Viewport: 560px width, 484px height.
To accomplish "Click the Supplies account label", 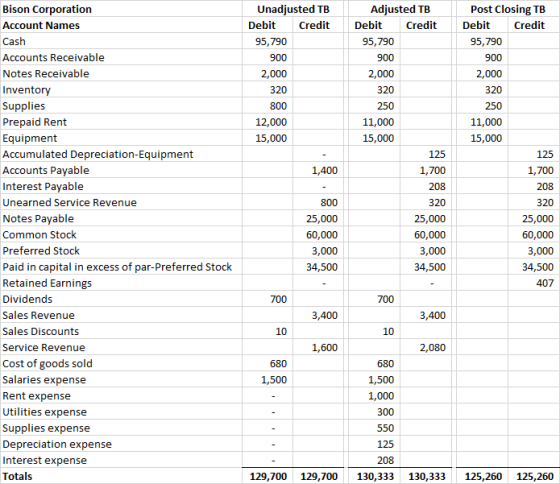I will point(24,106).
